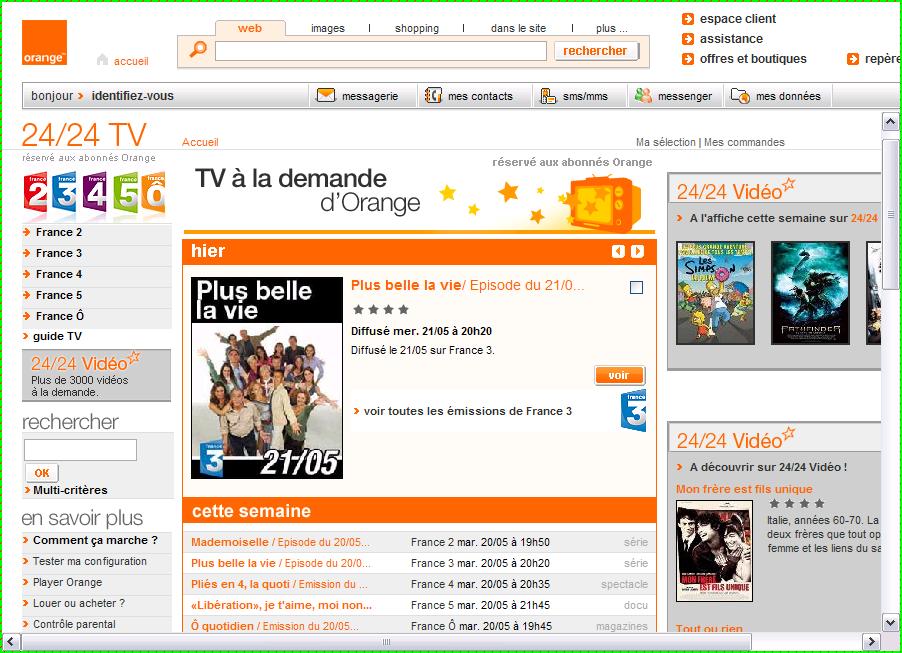Open Mademoiselle episode du 20/05 row
Image resolution: width=902 pixels, height=653 pixels.
pyautogui.click(x=419, y=542)
